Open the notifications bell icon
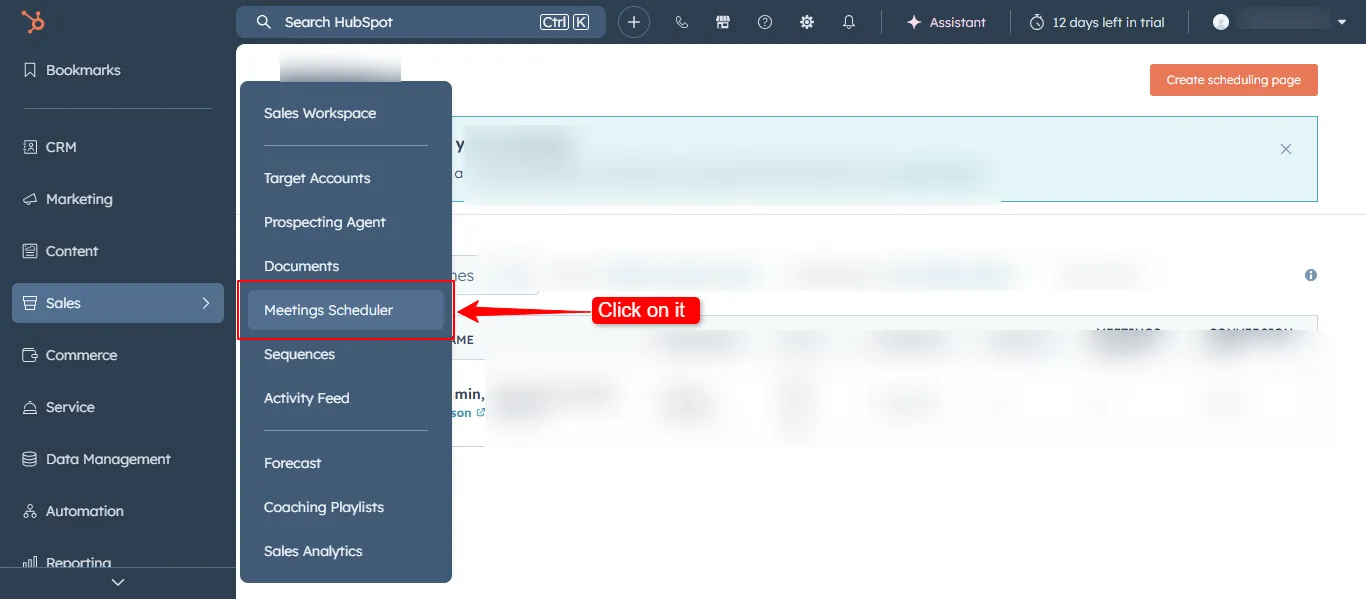1366x599 pixels. point(849,22)
